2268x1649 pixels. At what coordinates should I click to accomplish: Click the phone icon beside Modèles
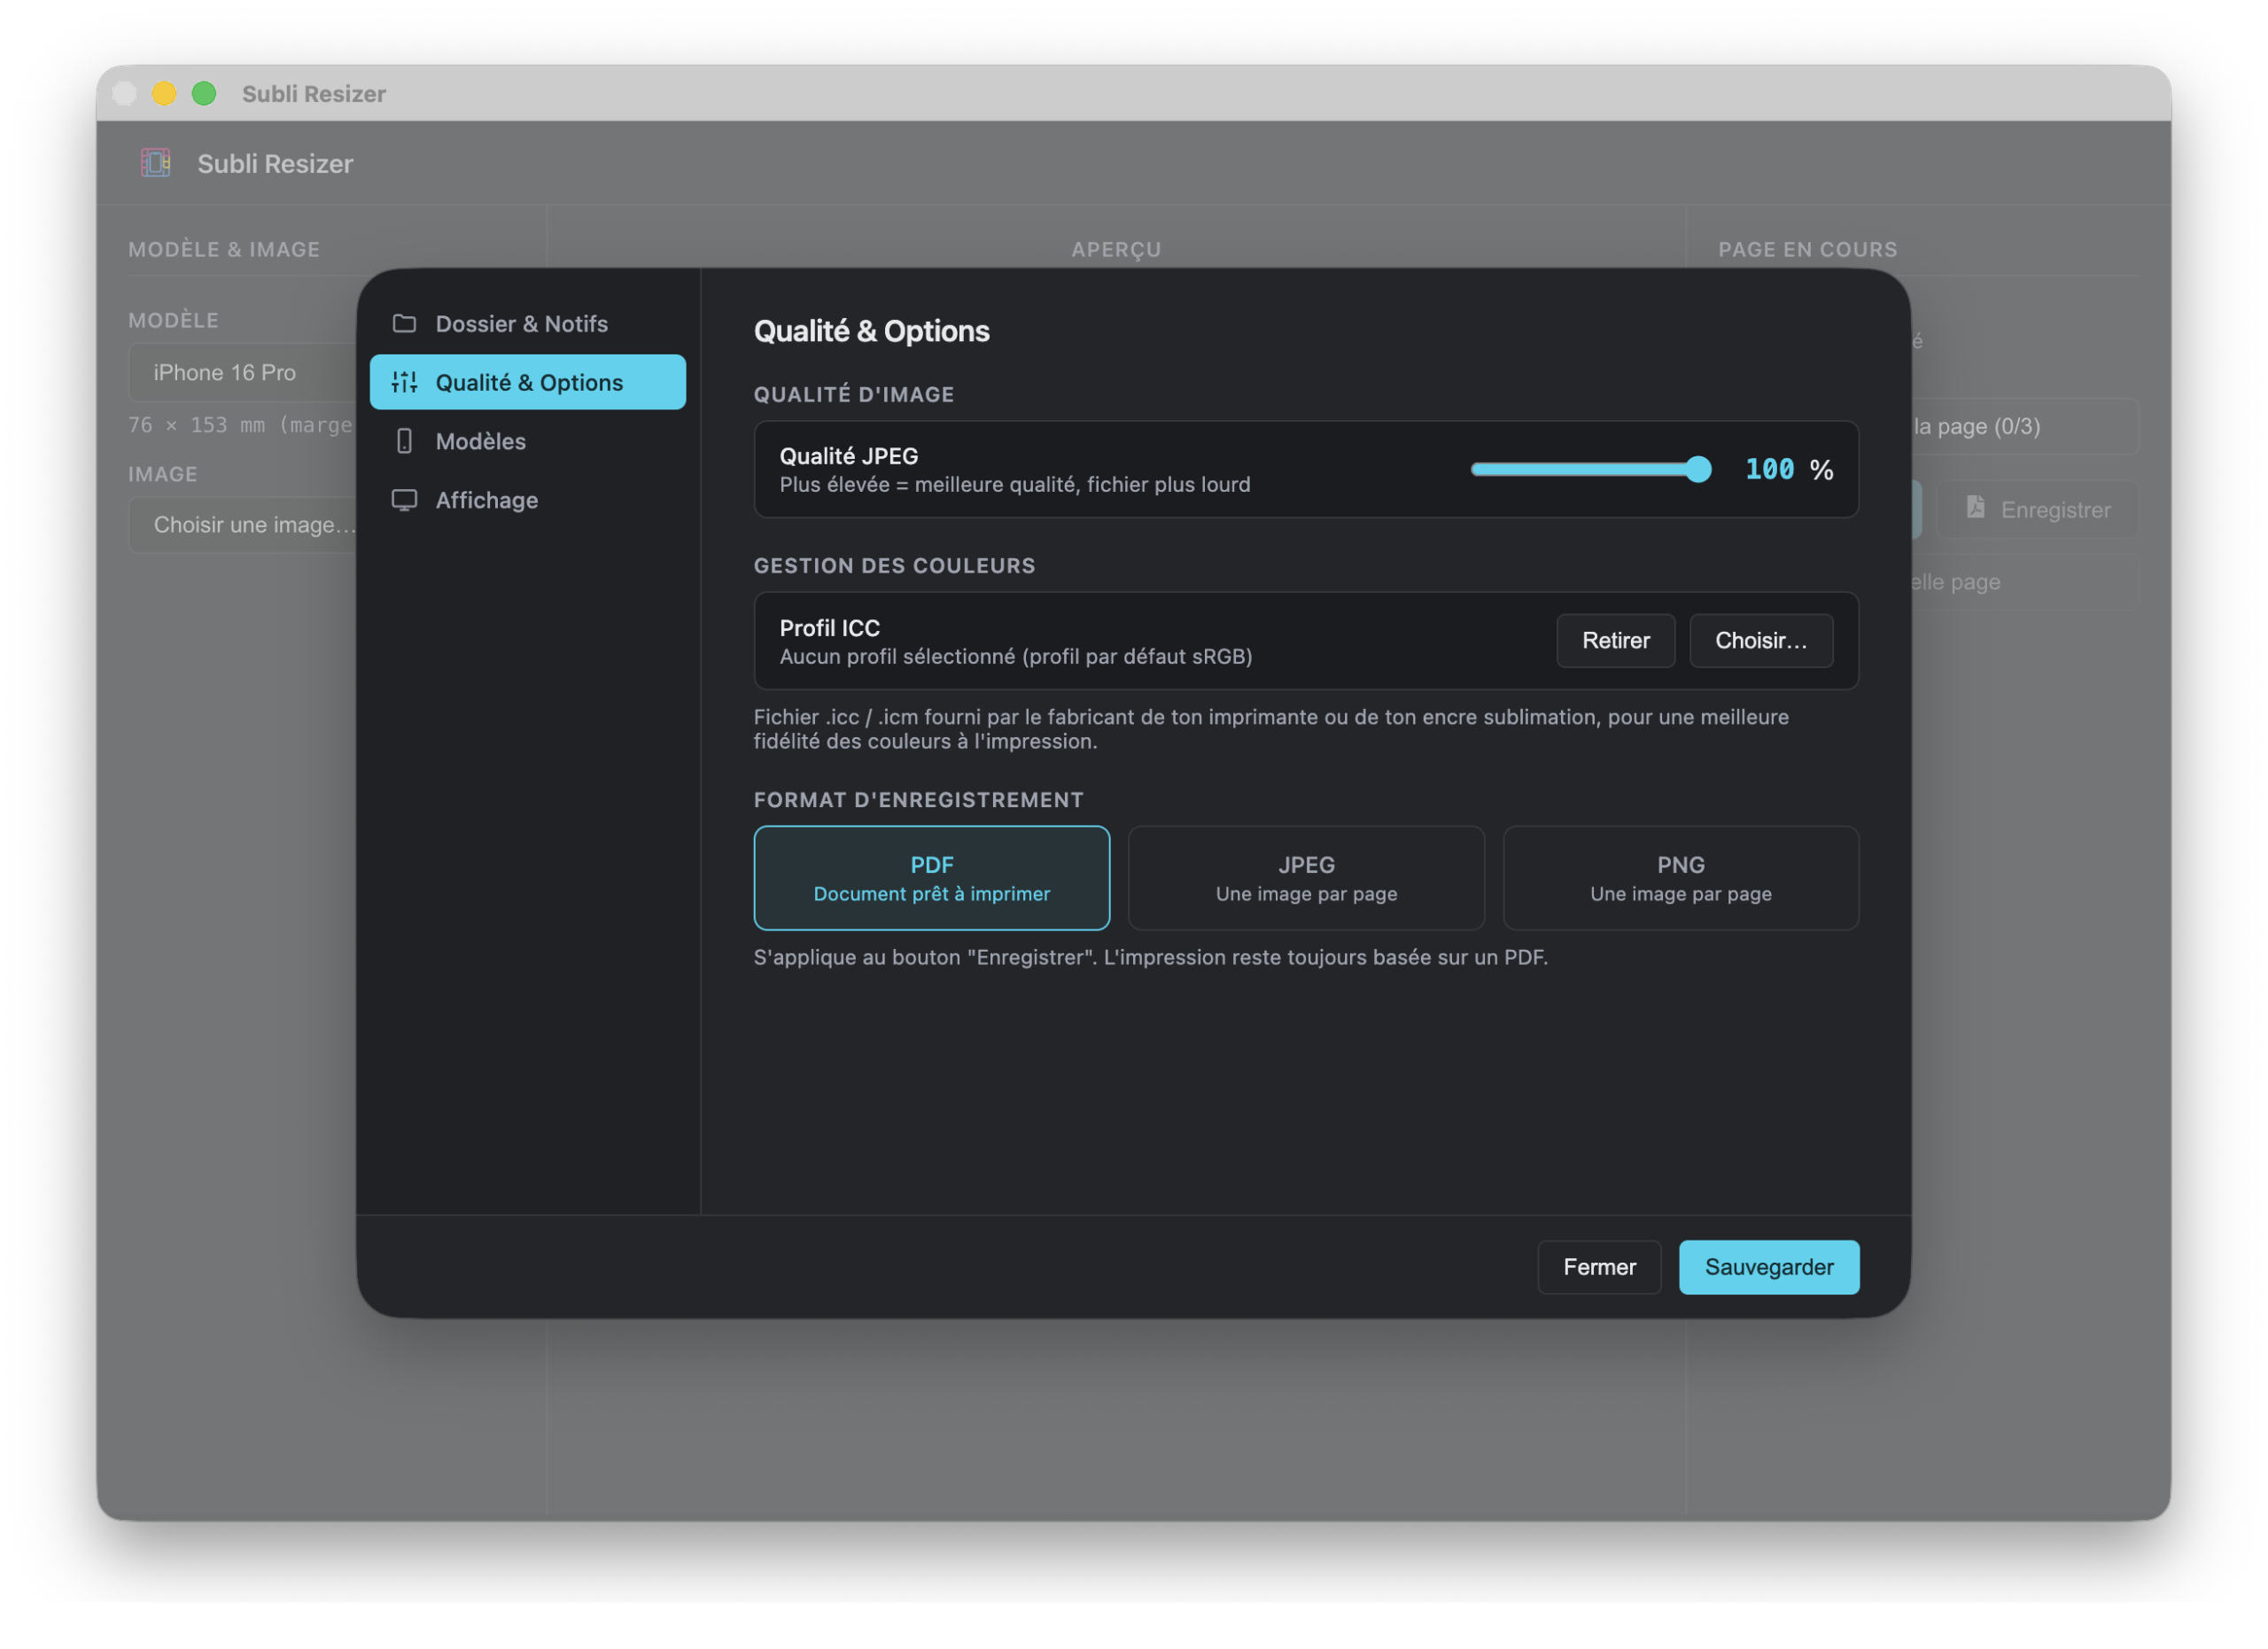[x=404, y=441]
